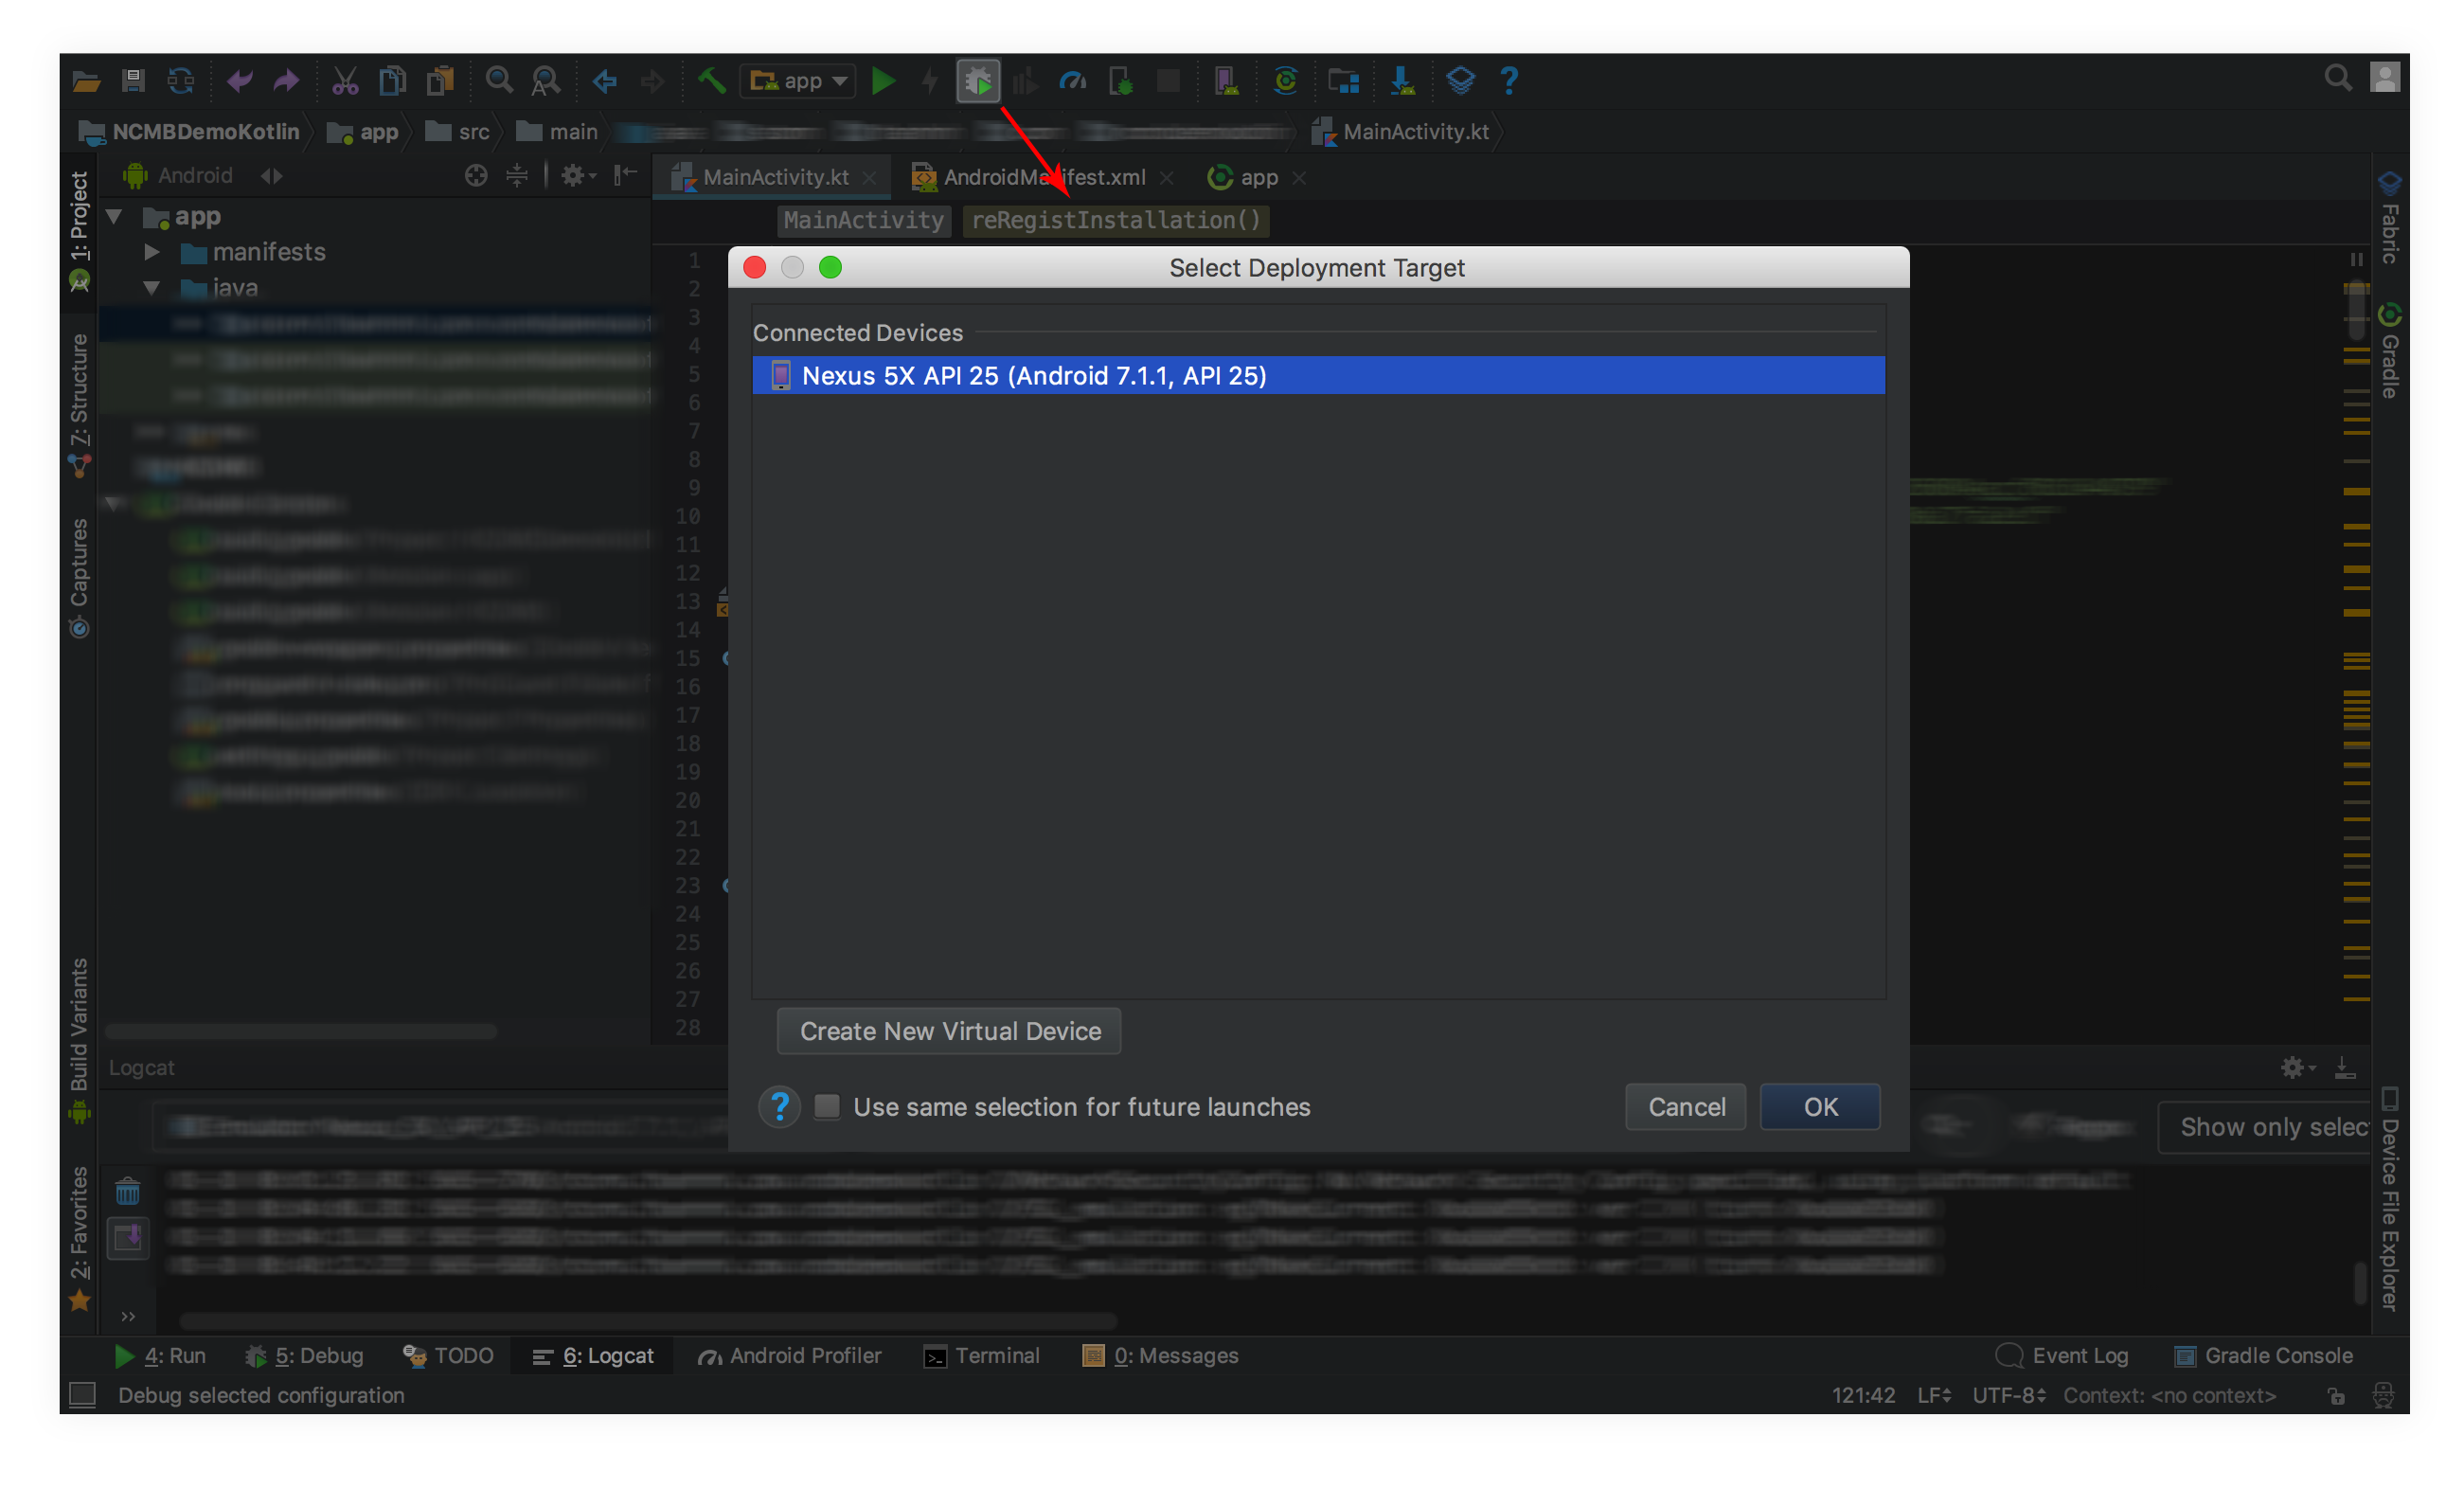Click the green Run app icon

pos(883,81)
